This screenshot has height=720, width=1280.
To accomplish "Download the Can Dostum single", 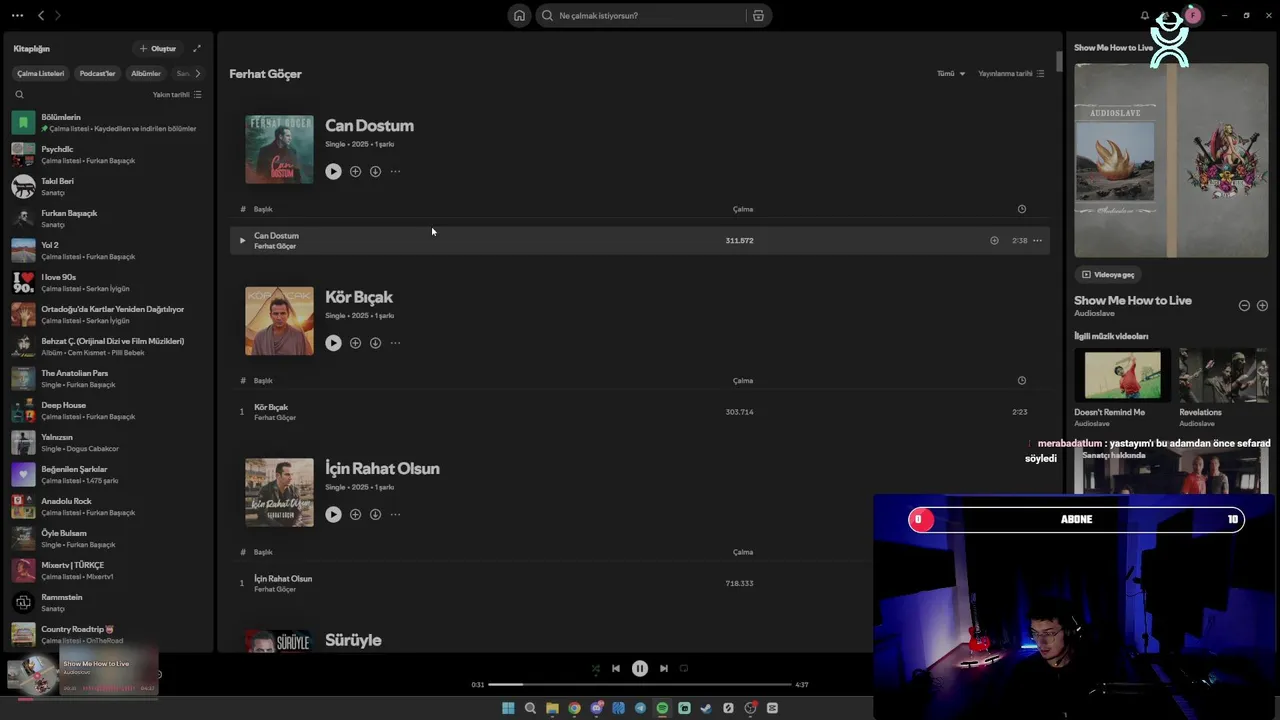I will [x=375, y=172].
